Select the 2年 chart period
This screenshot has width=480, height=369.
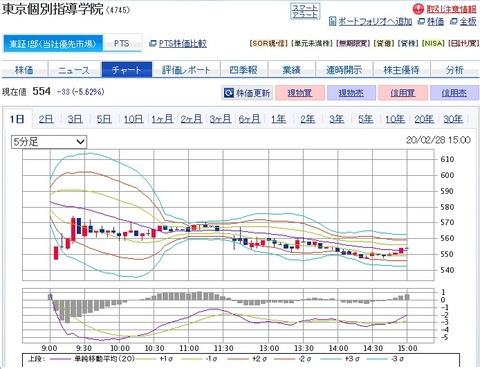307,119
